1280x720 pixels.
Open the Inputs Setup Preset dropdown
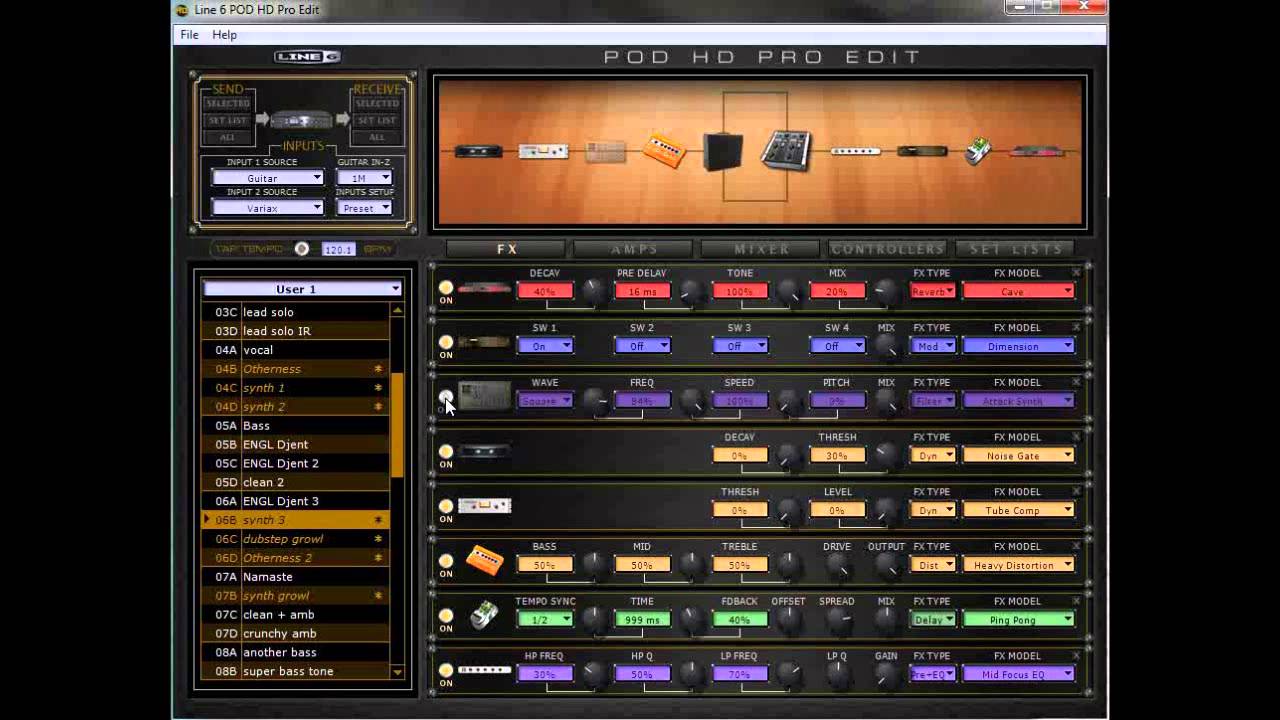pos(364,208)
